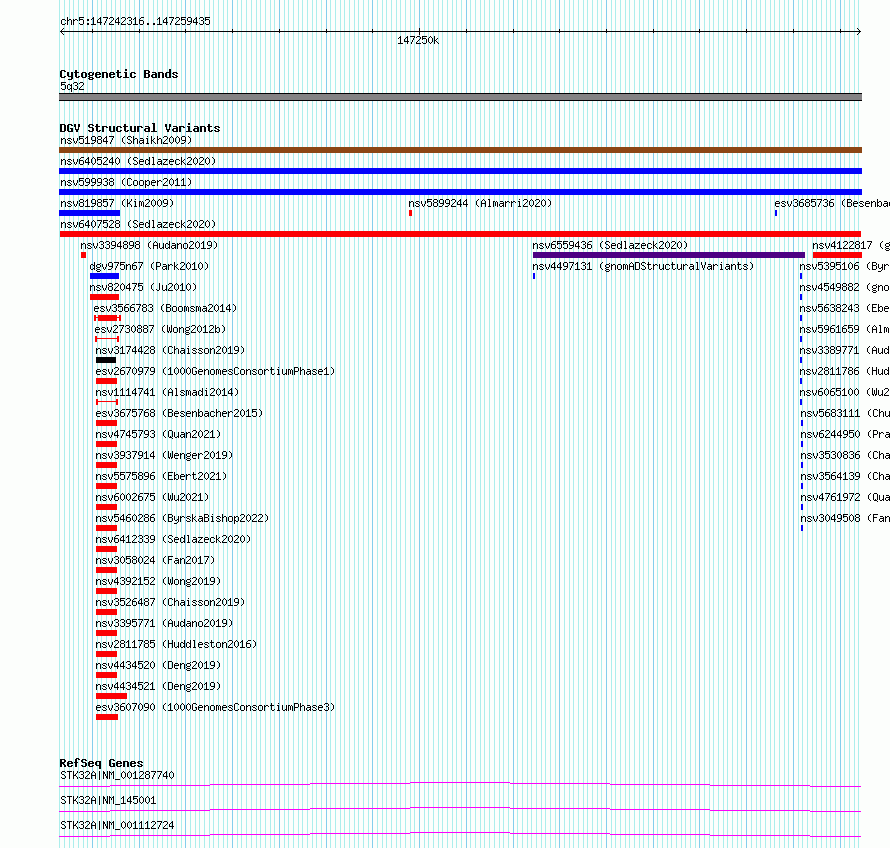Select the Cytogenetic Bands track title
This screenshot has height=848, width=890.
(x=119, y=74)
